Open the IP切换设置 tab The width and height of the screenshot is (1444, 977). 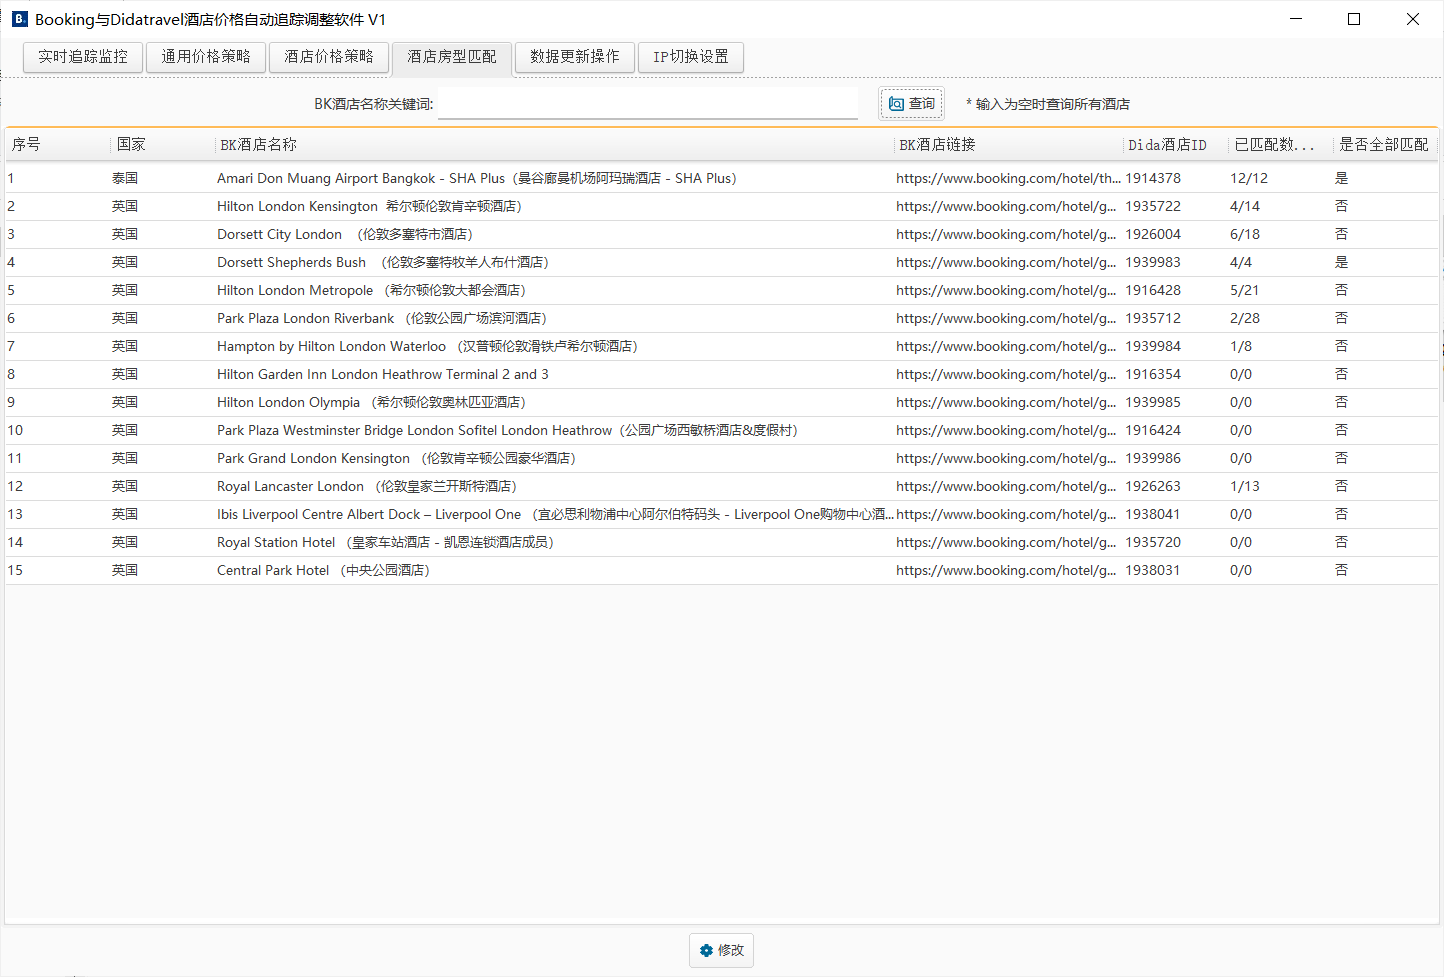click(x=691, y=57)
